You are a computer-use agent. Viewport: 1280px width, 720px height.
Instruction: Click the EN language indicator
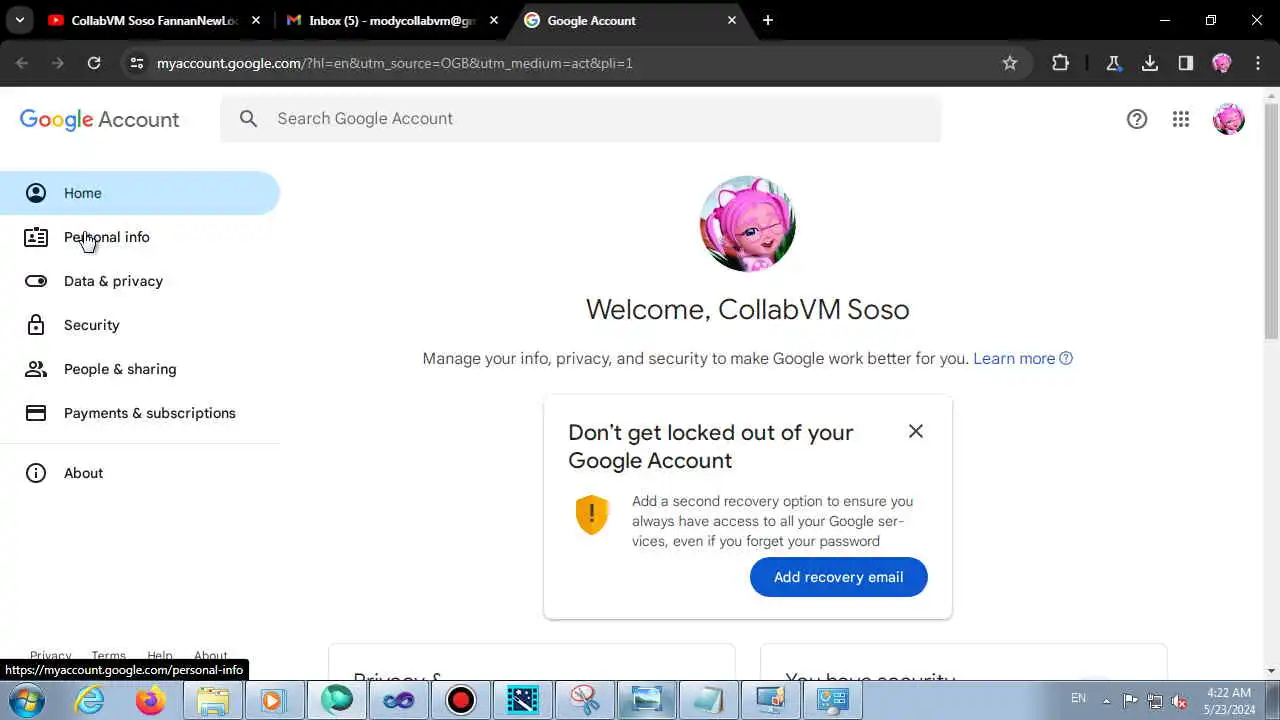[1078, 698]
